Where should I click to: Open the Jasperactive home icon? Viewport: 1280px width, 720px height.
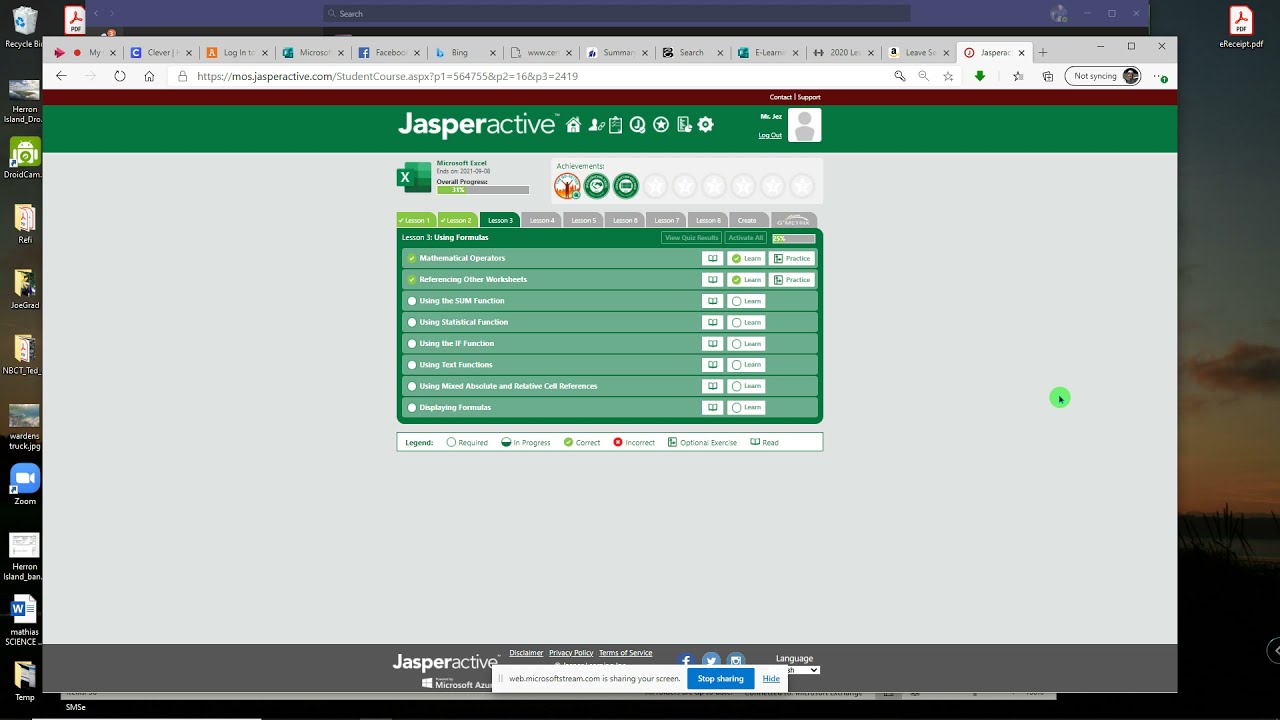(573, 125)
